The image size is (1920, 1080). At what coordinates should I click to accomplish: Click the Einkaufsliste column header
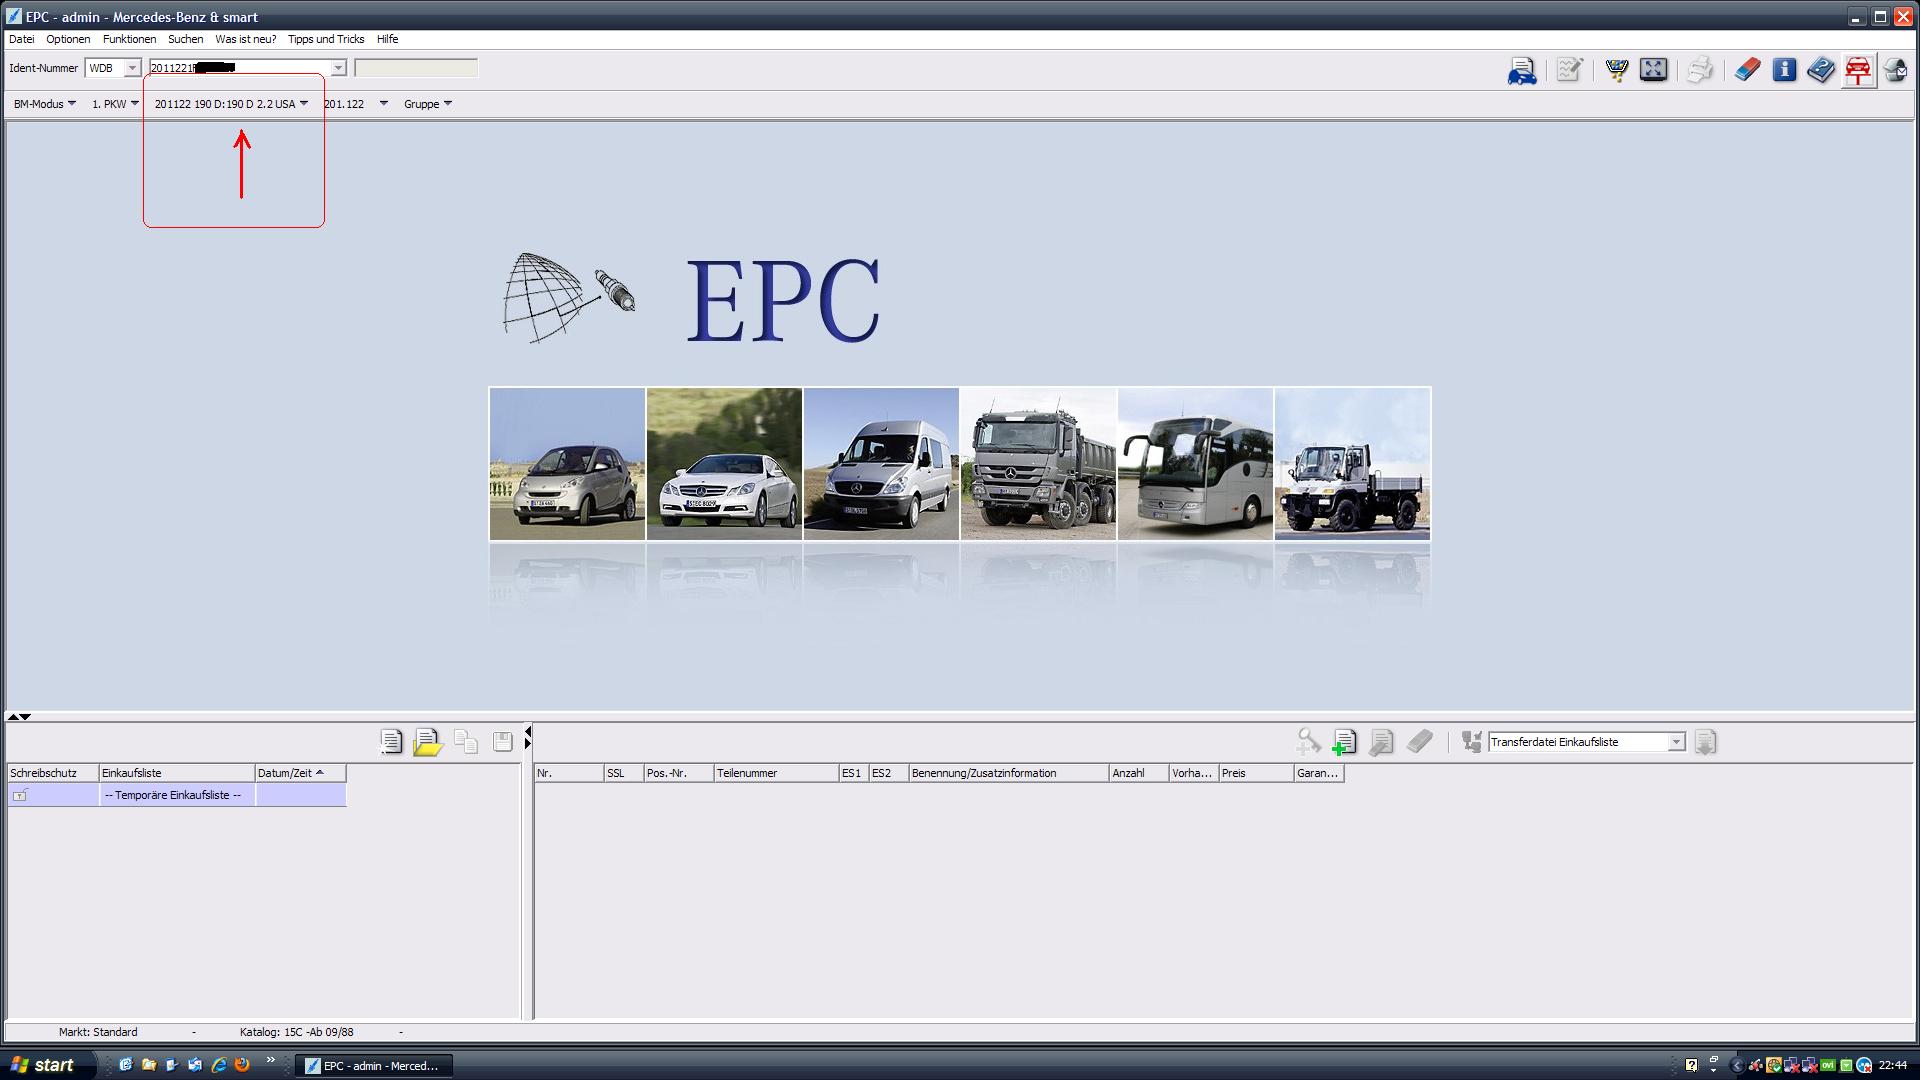pos(177,773)
